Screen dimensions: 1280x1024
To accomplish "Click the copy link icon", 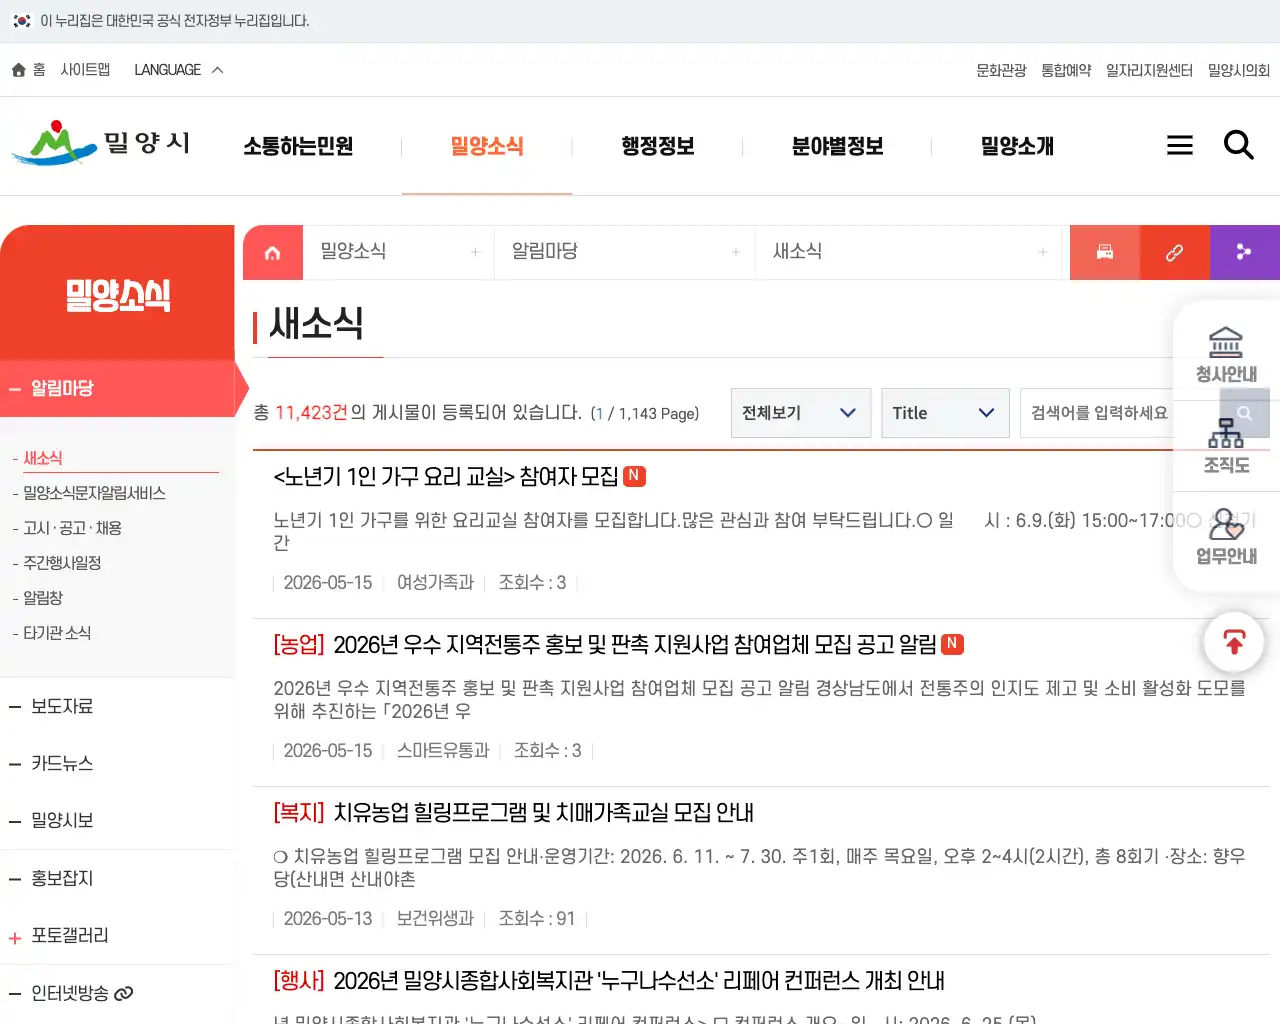I will [x=1175, y=252].
